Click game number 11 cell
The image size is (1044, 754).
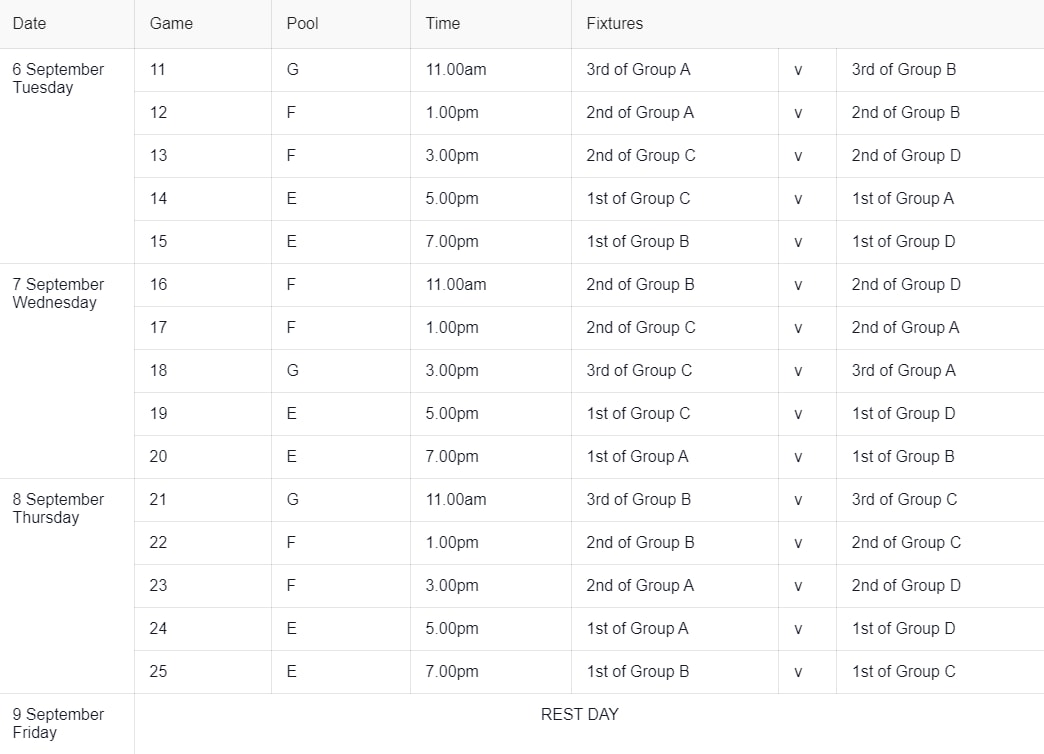pyautogui.click(x=158, y=69)
